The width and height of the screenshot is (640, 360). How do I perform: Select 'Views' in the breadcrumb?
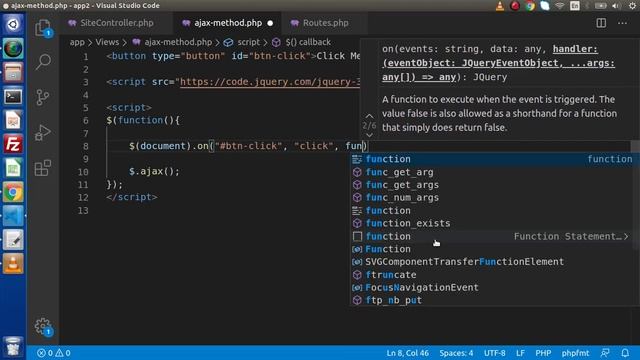(107, 42)
